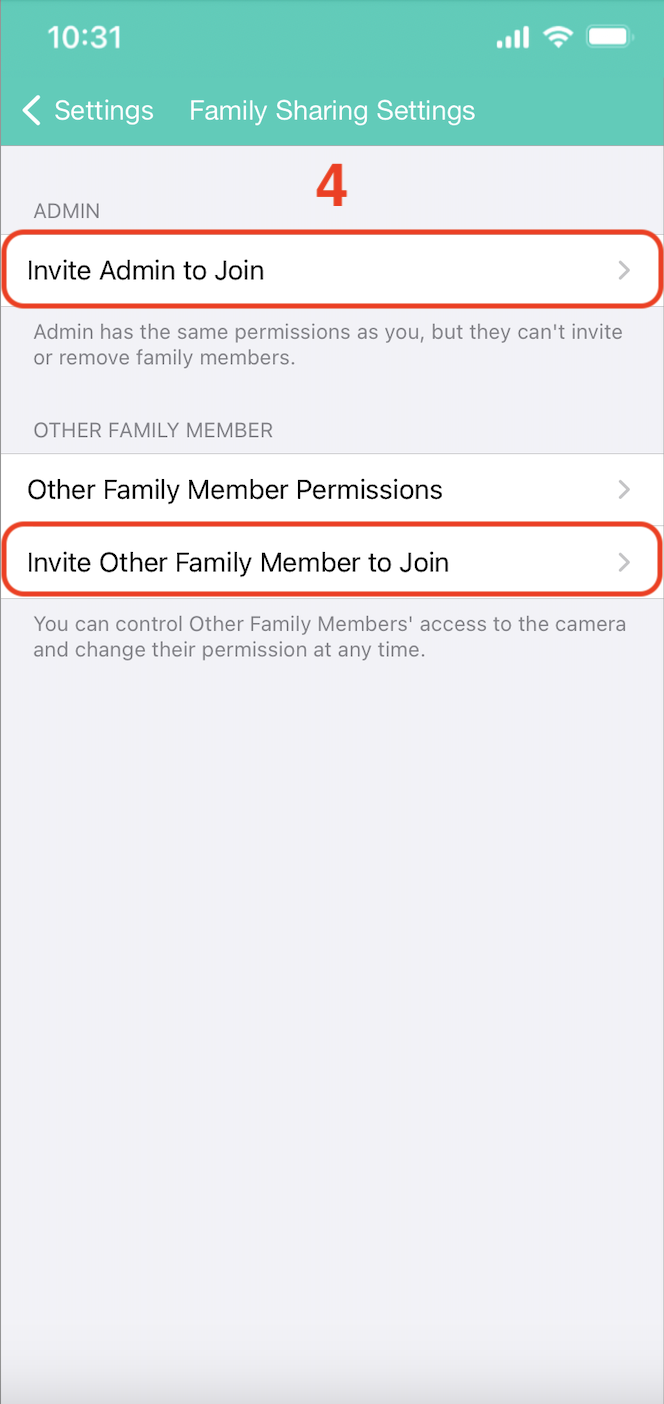This screenshot has height=1404, width=664.
Task: Tap the 10:31 clock in status bar
Action: [84, 38]
